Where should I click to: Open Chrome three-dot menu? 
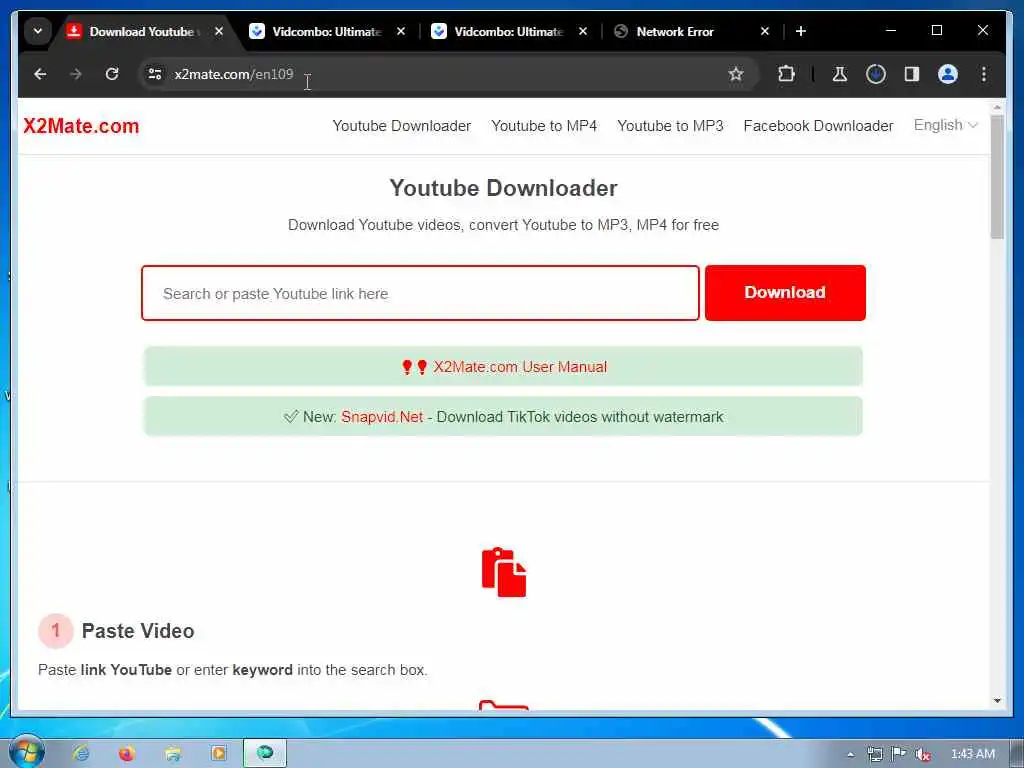coord(984,74)
